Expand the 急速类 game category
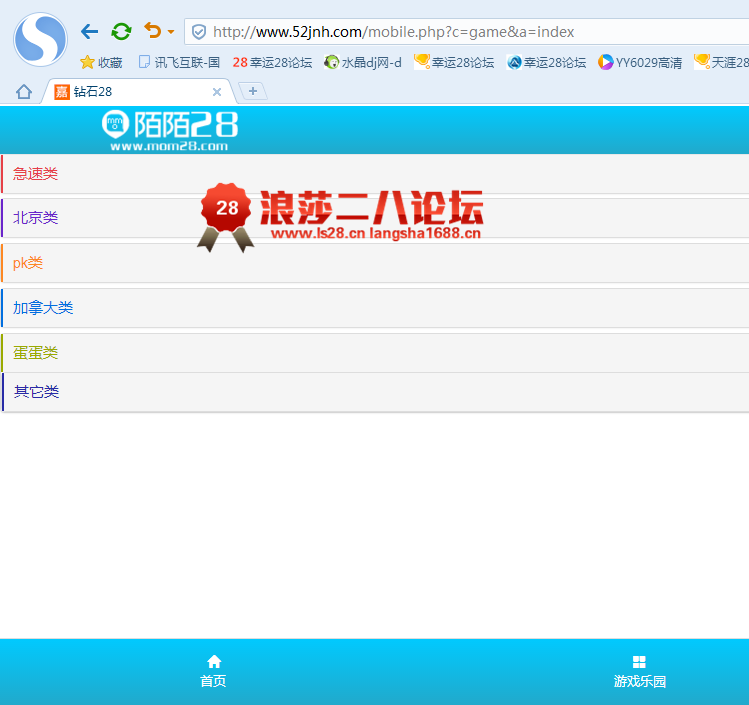The height and width of the screenshot is (705, 749). (36, 174)
